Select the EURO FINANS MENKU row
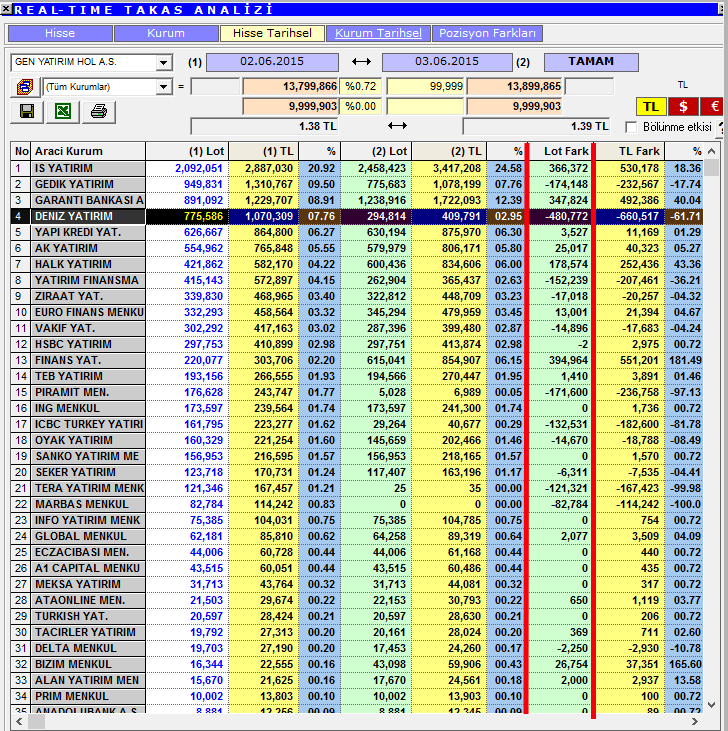Image resolution: width=728 pixels, height=731 pixels. [357, 312]
